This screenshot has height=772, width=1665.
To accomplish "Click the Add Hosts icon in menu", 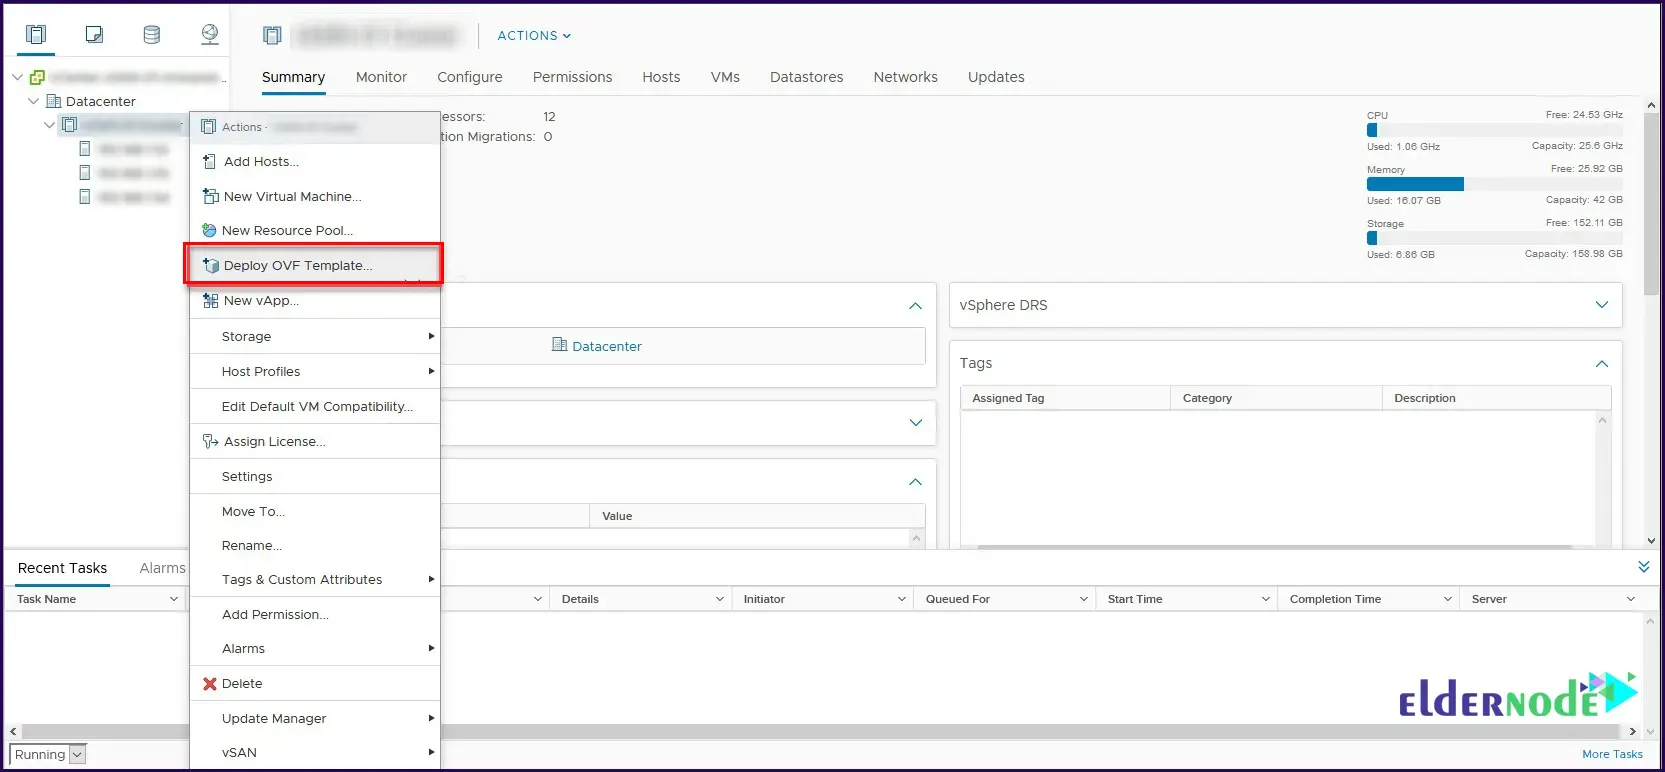I will click(210, 162).
